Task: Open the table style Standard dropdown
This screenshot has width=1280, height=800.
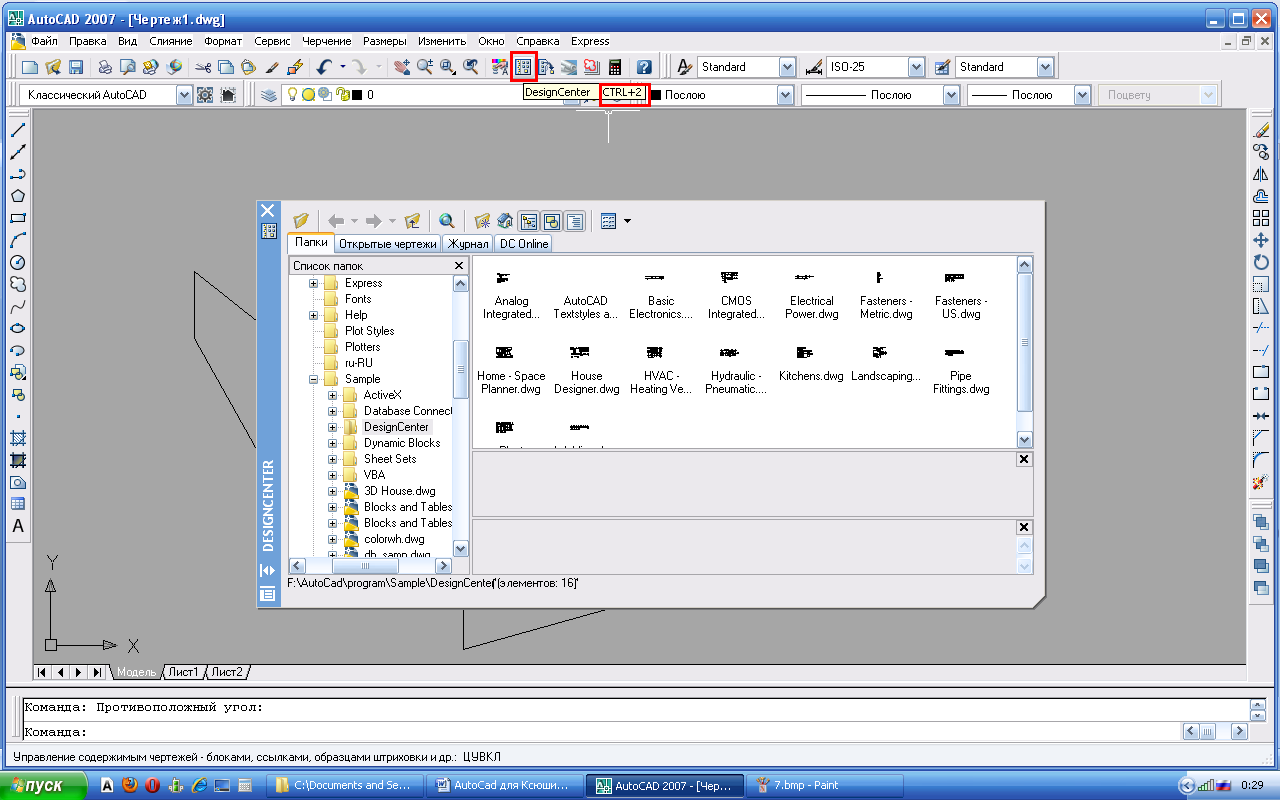Action: pos(1046,67)
